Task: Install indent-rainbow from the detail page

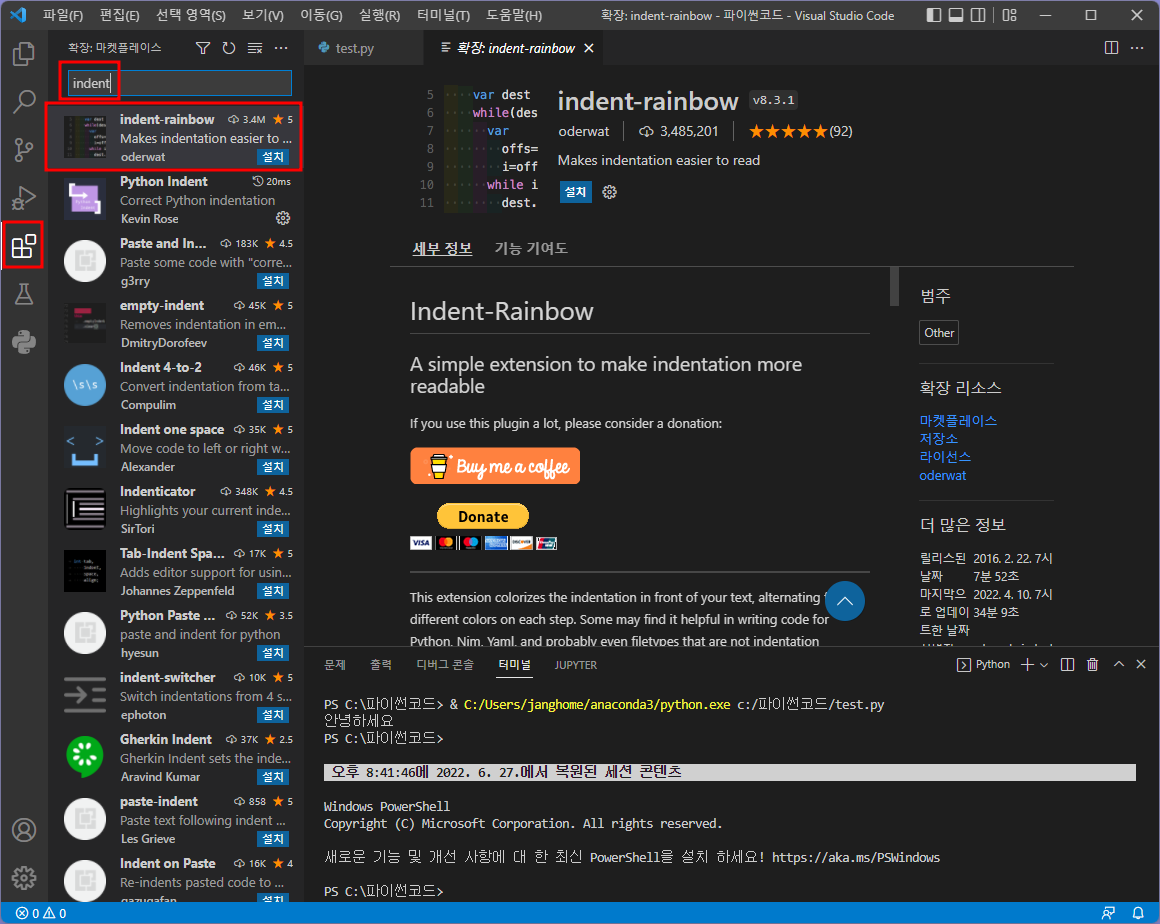Action: point(575,192)
